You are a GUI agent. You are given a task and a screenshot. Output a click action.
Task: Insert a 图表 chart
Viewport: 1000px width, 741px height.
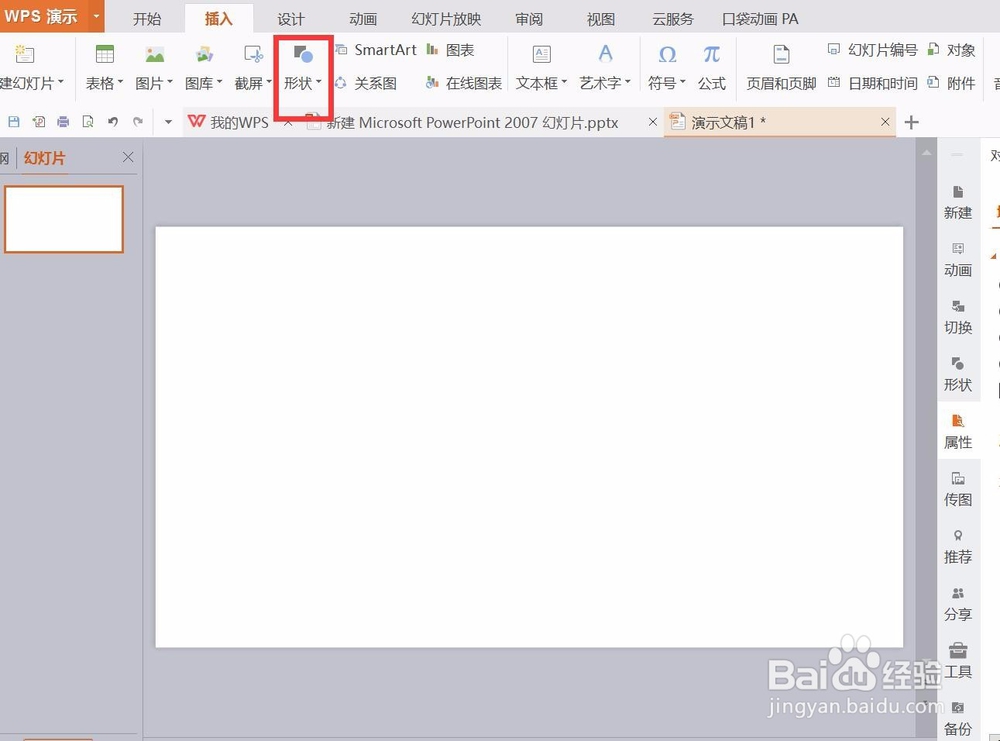(450, 50)
